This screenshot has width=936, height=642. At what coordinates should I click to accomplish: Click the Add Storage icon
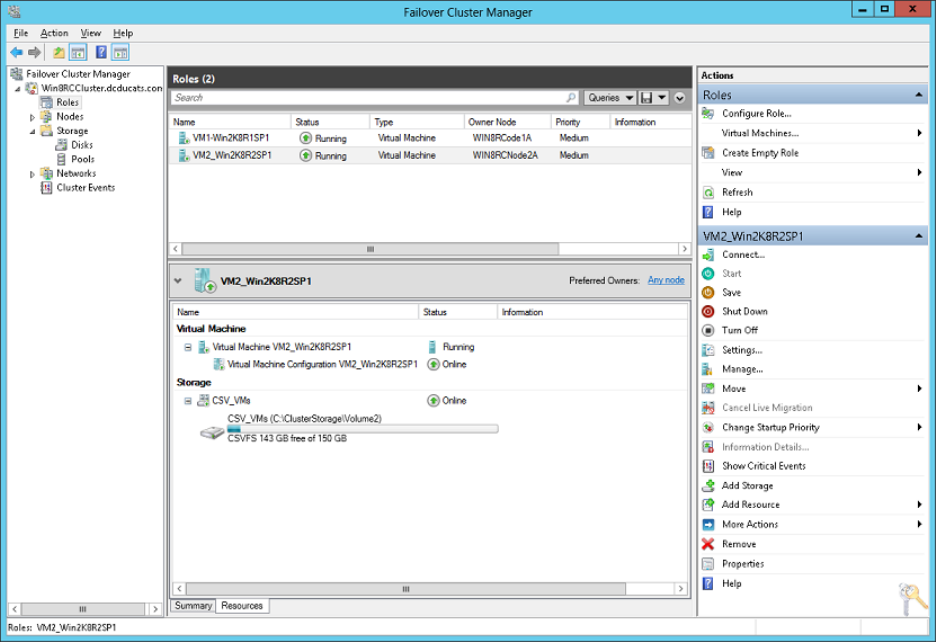coord(708,486)
